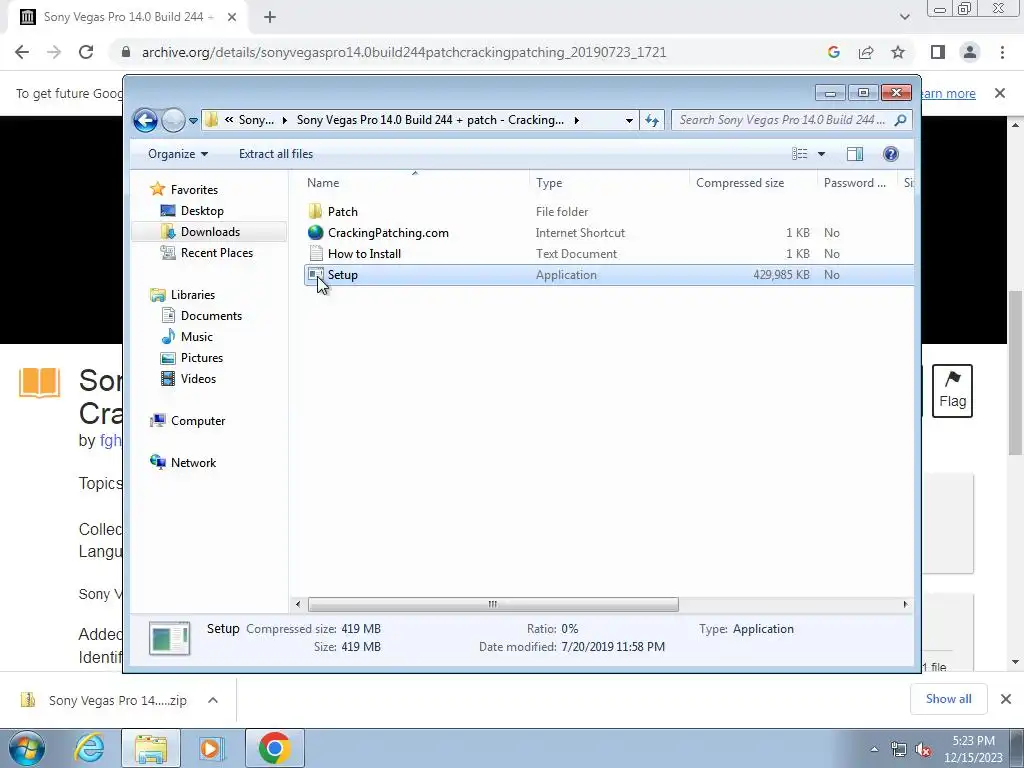The height and width of the screenshot is (768, 1024).
Task: Click the Explorer forward navigation arrow
Action: (x=173, y=120)
